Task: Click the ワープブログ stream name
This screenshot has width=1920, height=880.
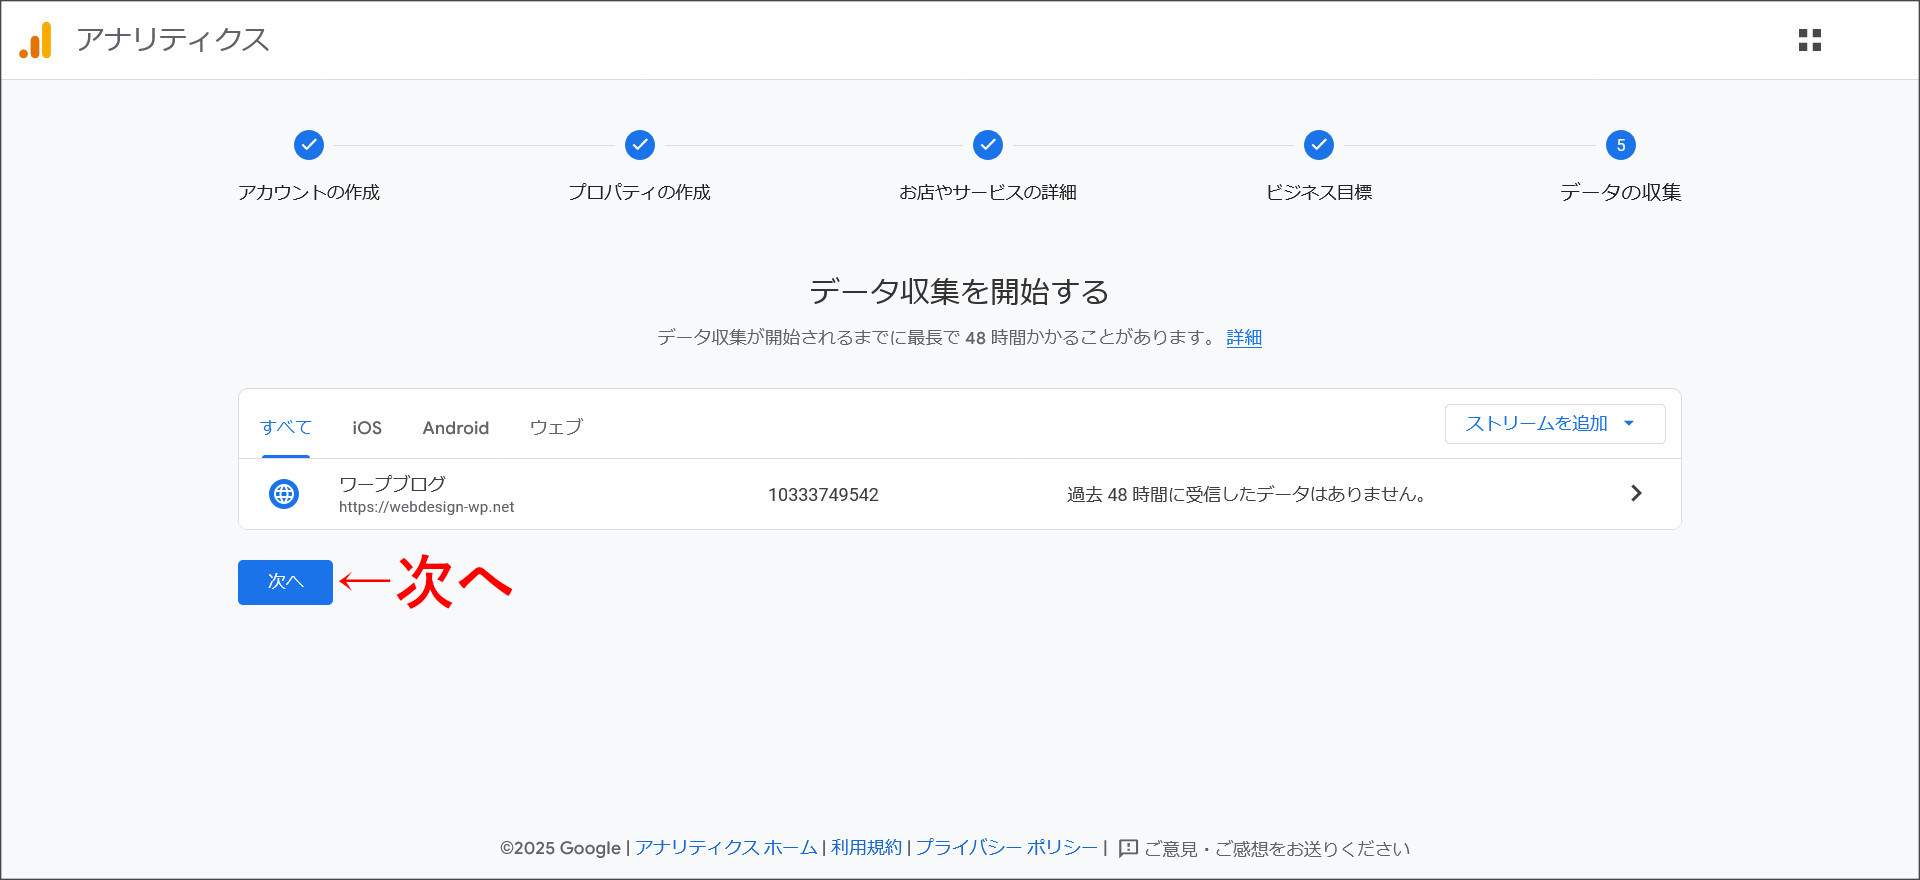Action: 392,484
